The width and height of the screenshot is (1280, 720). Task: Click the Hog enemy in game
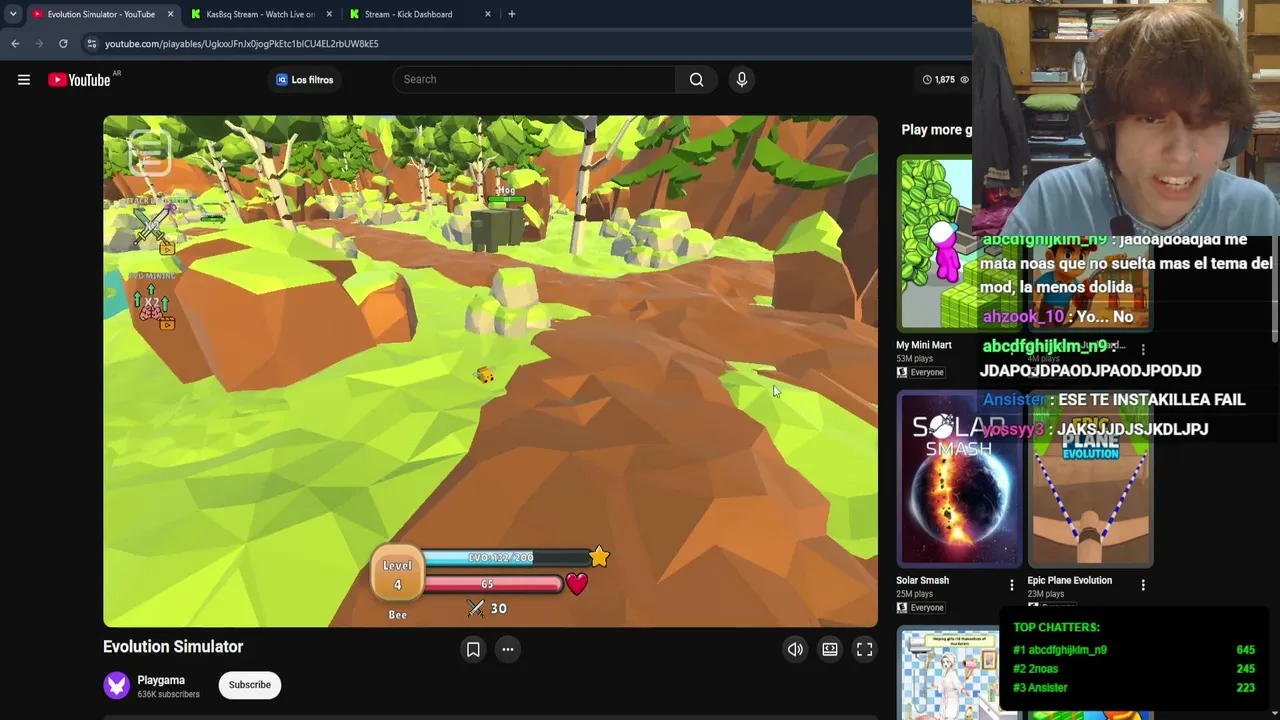497,228
